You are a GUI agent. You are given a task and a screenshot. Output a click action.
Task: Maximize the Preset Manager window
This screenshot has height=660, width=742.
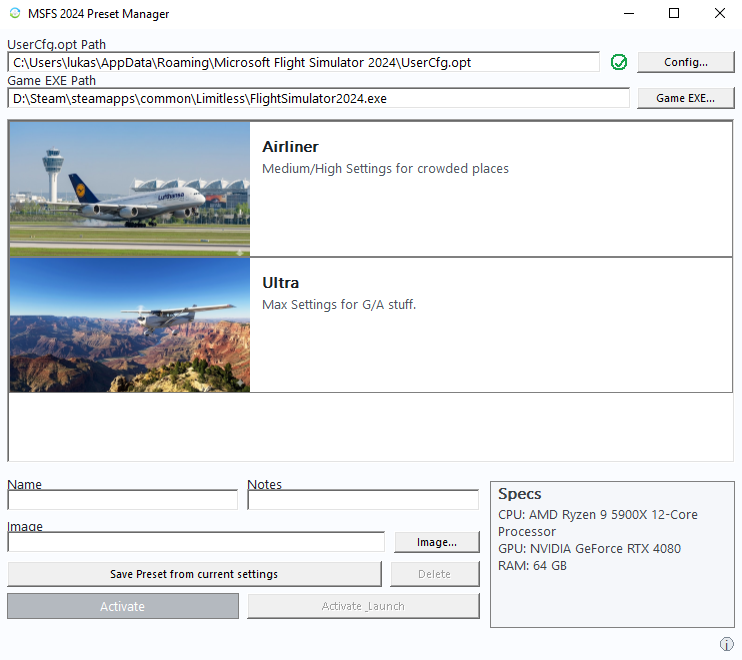point(674,14)
